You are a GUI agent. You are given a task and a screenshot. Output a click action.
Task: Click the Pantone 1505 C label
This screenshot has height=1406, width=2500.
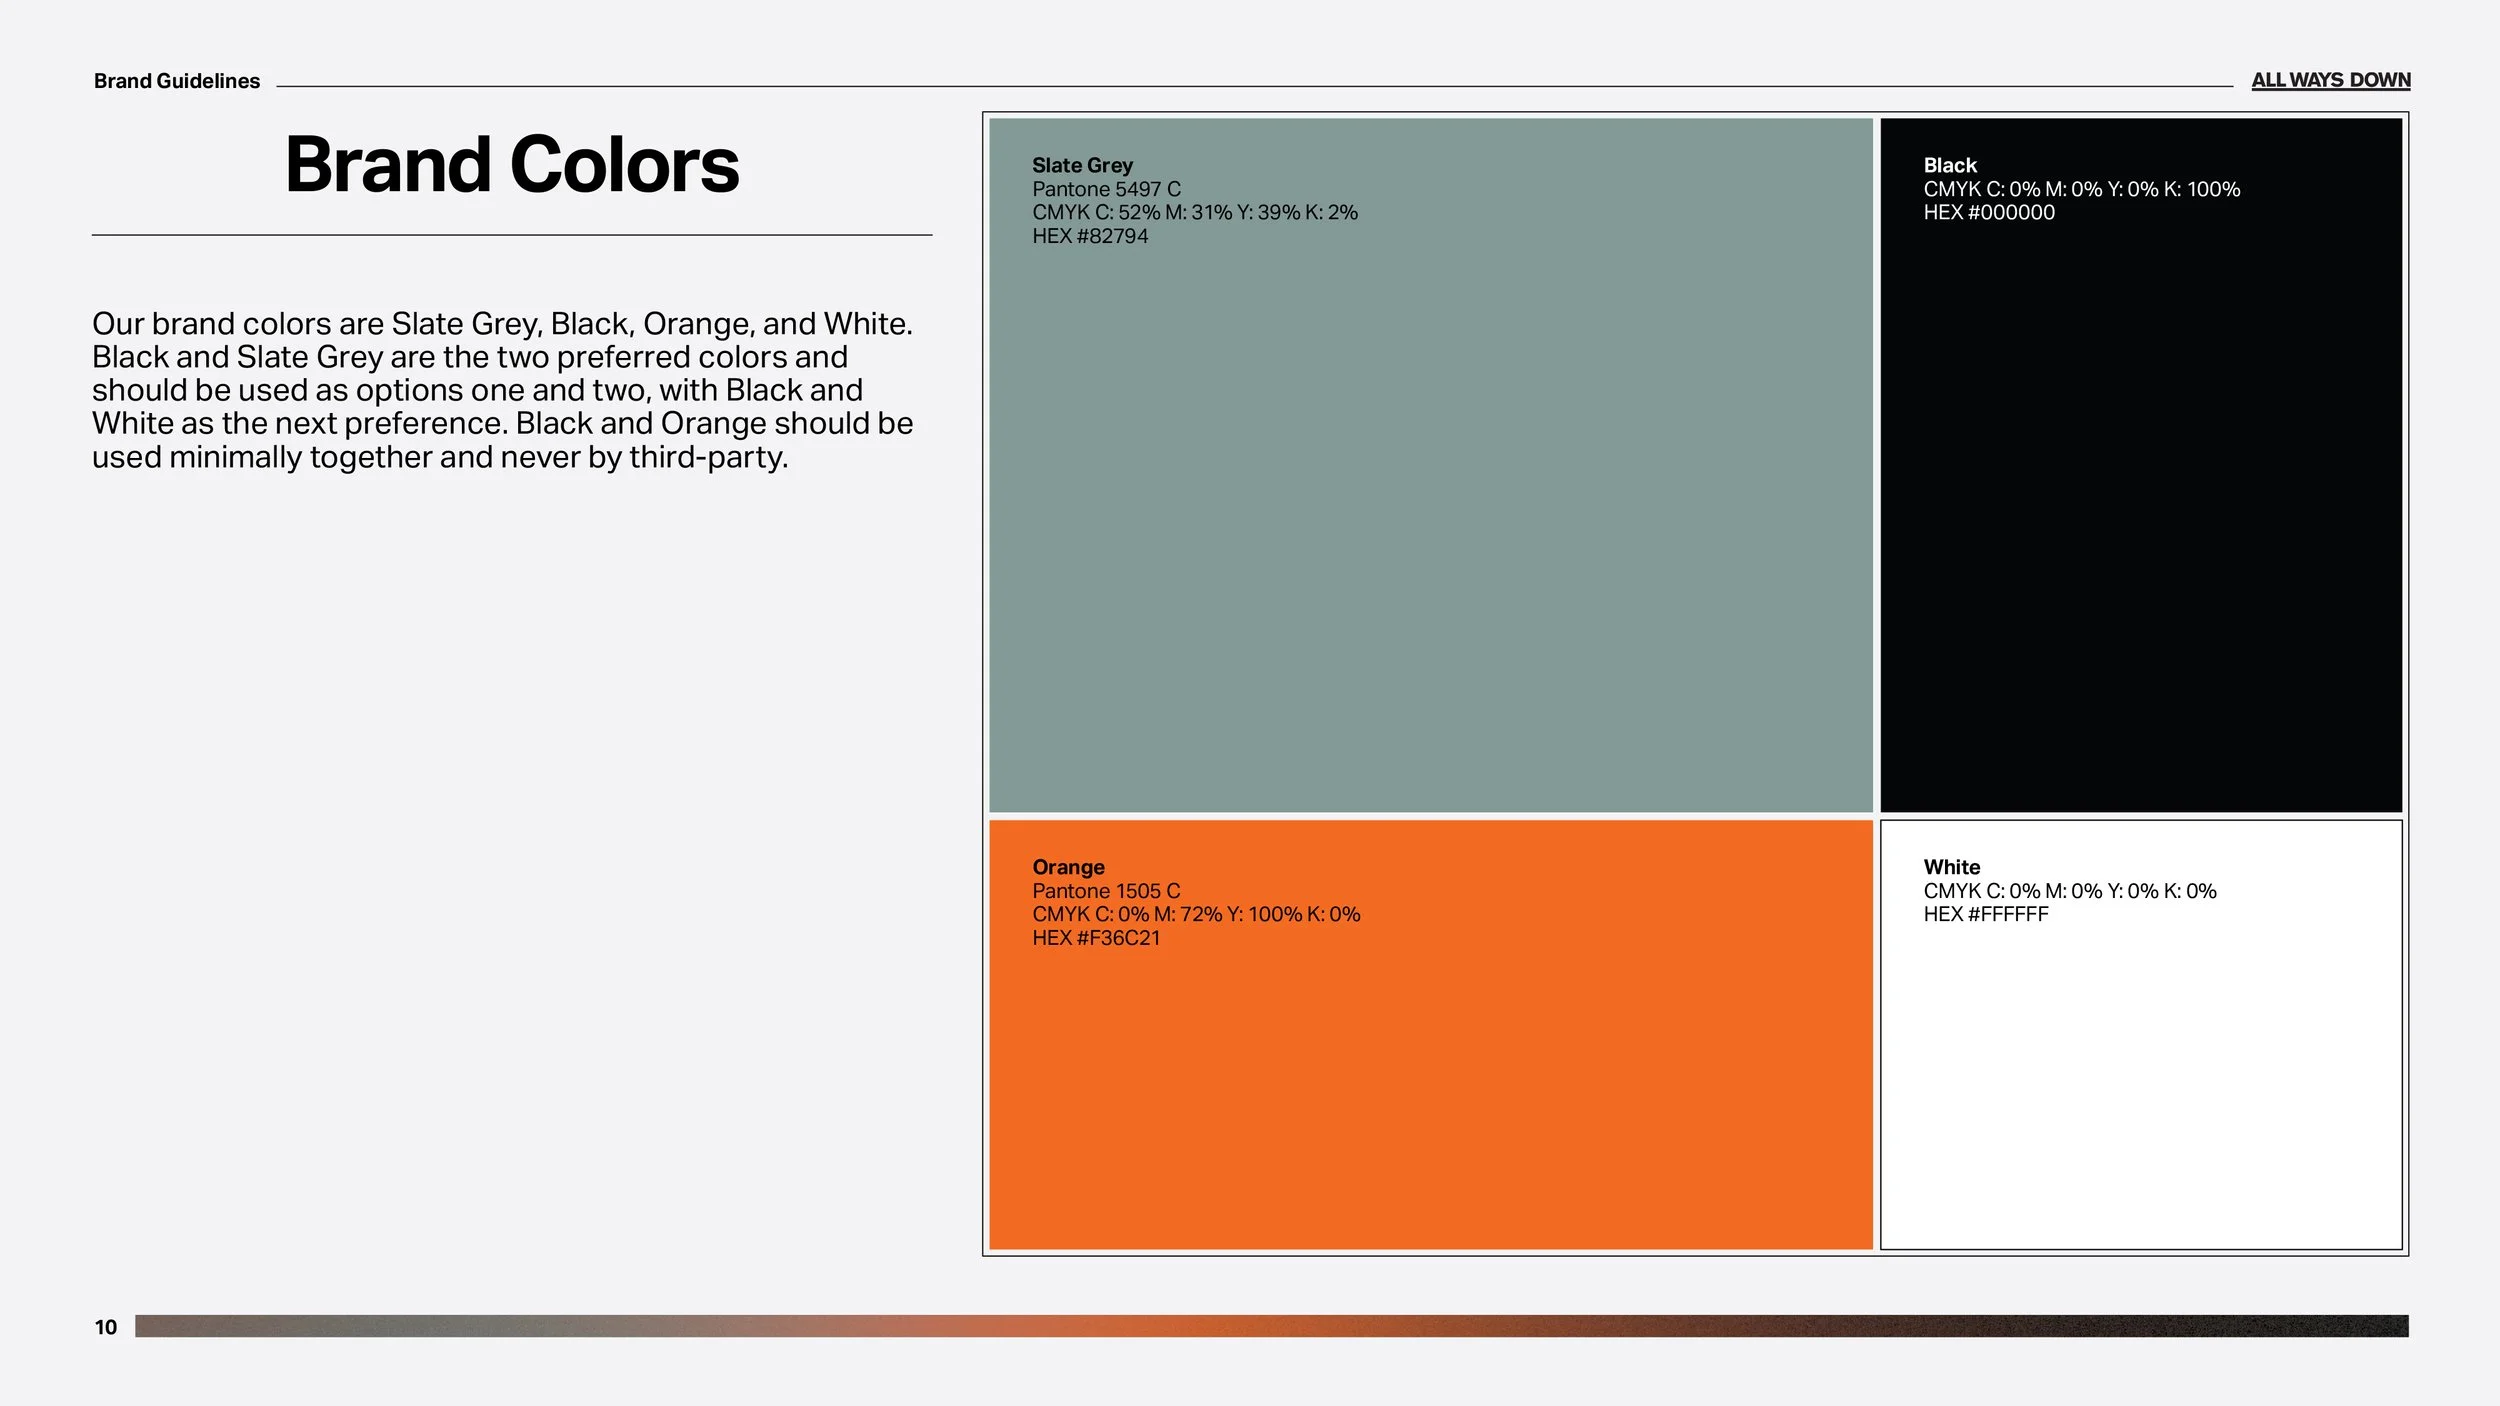pyautogui.click(x=1106, y=891)
